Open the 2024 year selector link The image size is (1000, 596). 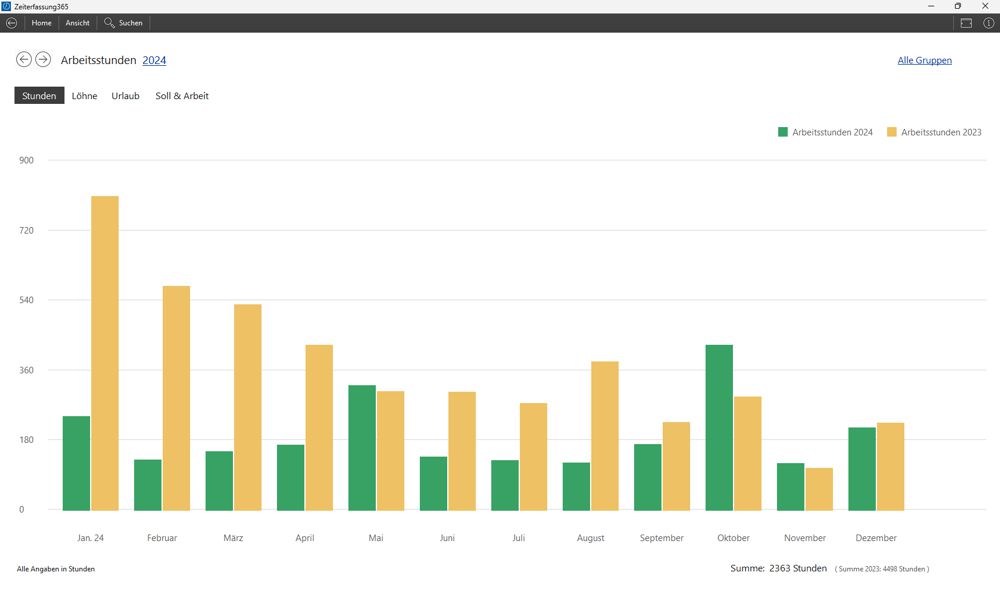pyautogui.click(x=154, y=60)
